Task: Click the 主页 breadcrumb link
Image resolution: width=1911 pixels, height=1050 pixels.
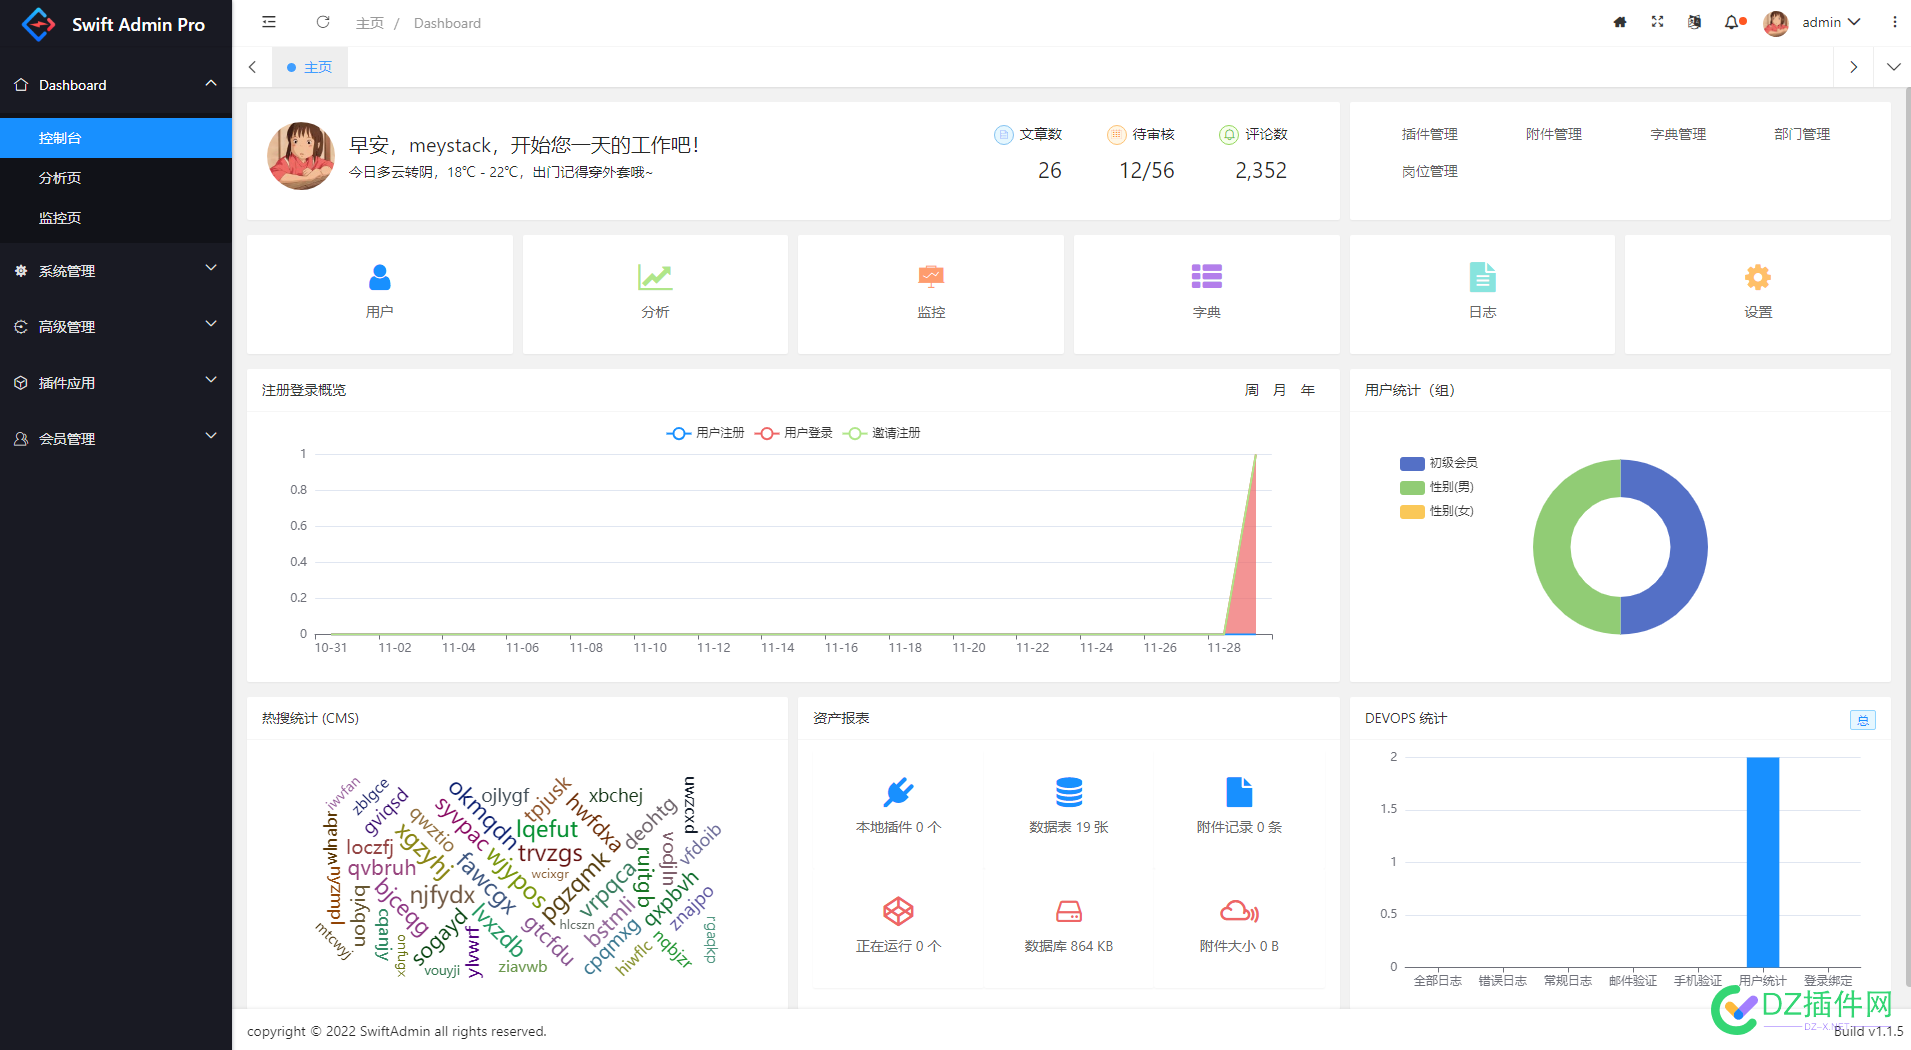Action: coord(369,23)
